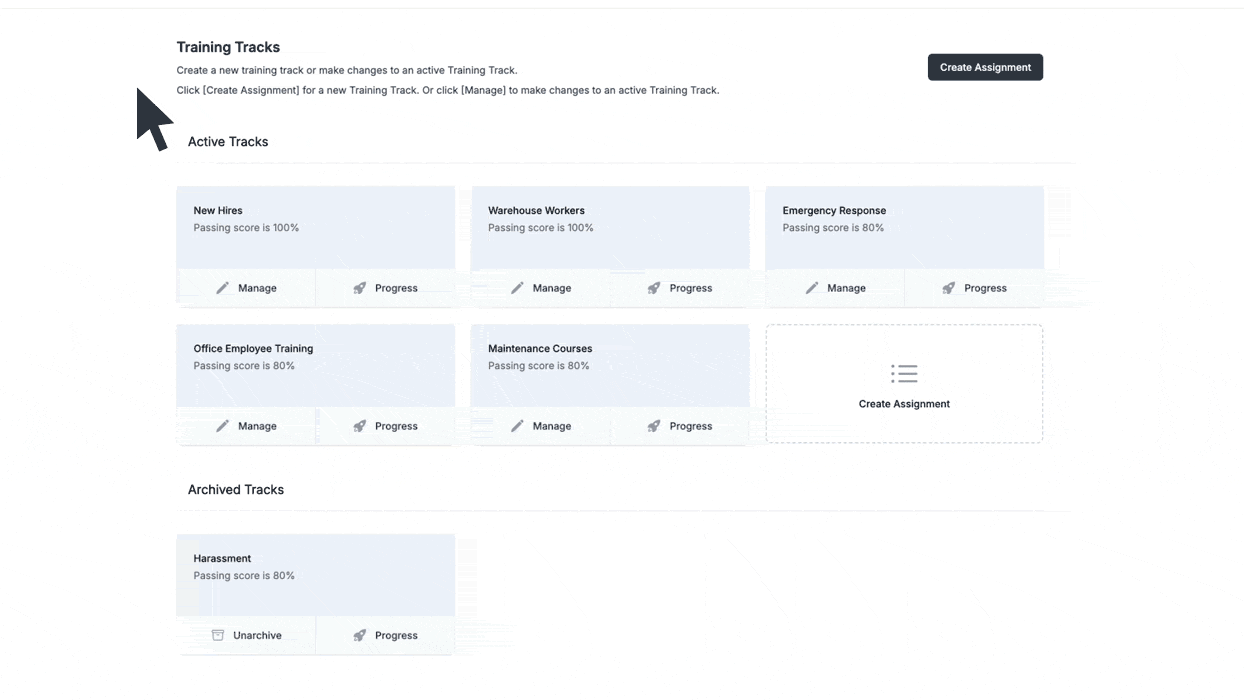Click archive box icon on Harassment card
This screenshot has height=700, width=1244.
click(x=218, y=635)
